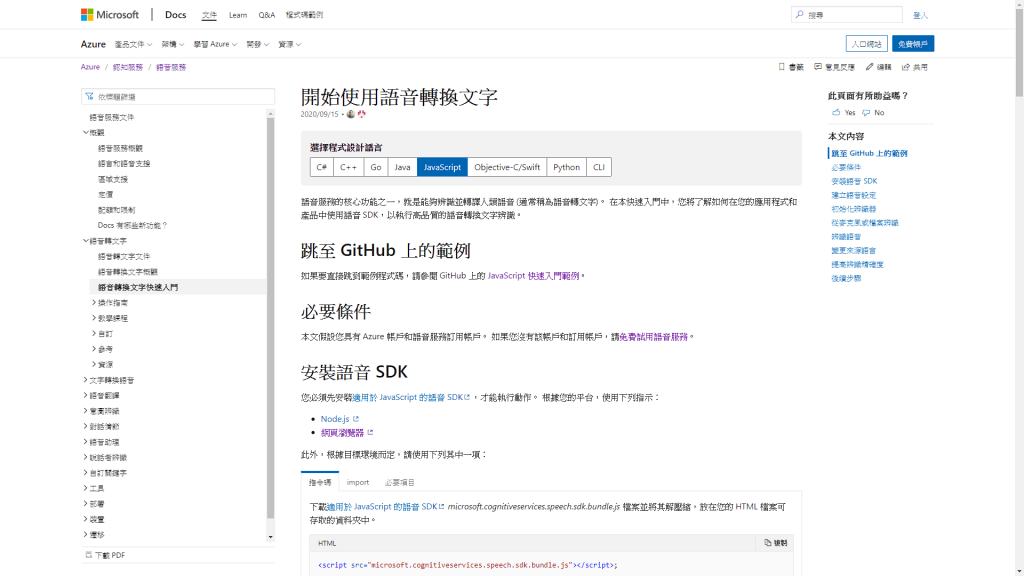
Task: Select the C# language option
Action: coord(321,167)
